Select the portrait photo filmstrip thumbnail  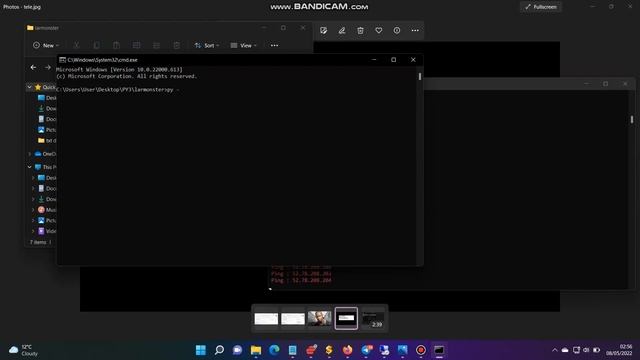click(319, 318)
